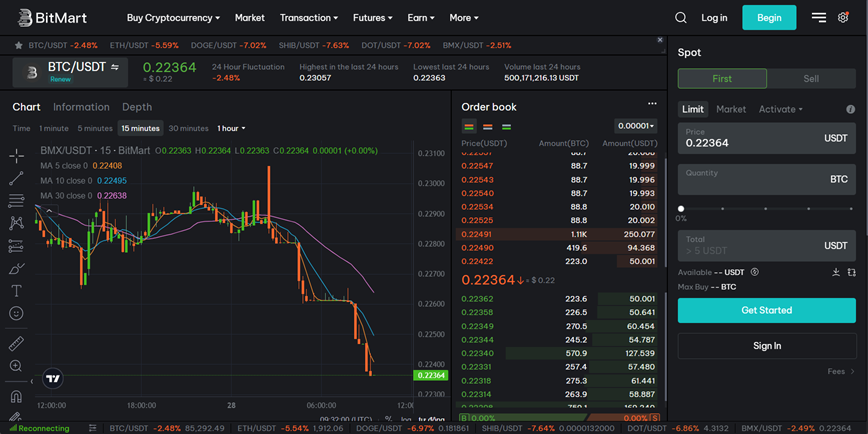Click the search magnifier in top header

coord(681,18)
